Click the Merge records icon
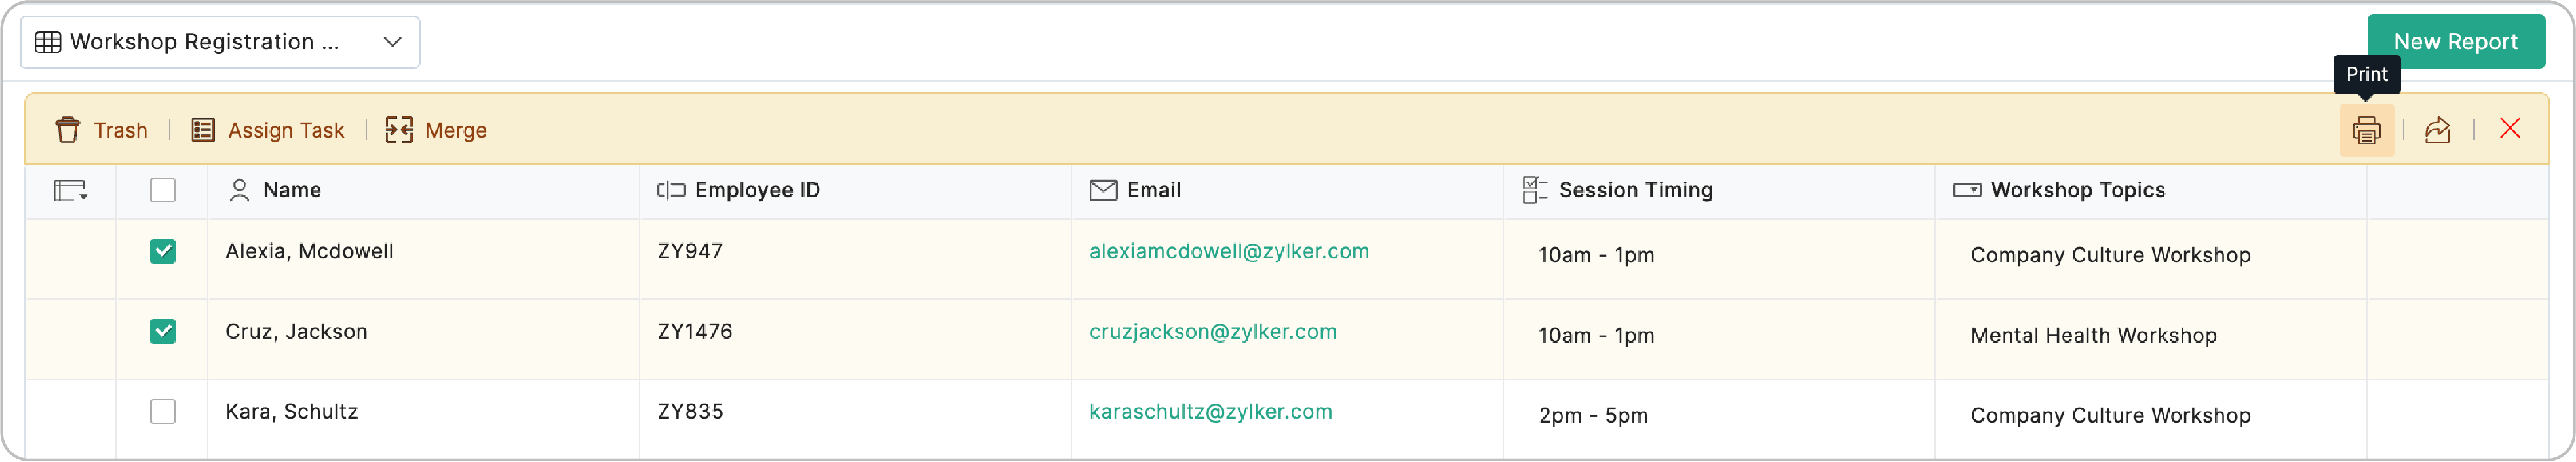This screenshot has height=462, width=2576. (x=399, y=130)
